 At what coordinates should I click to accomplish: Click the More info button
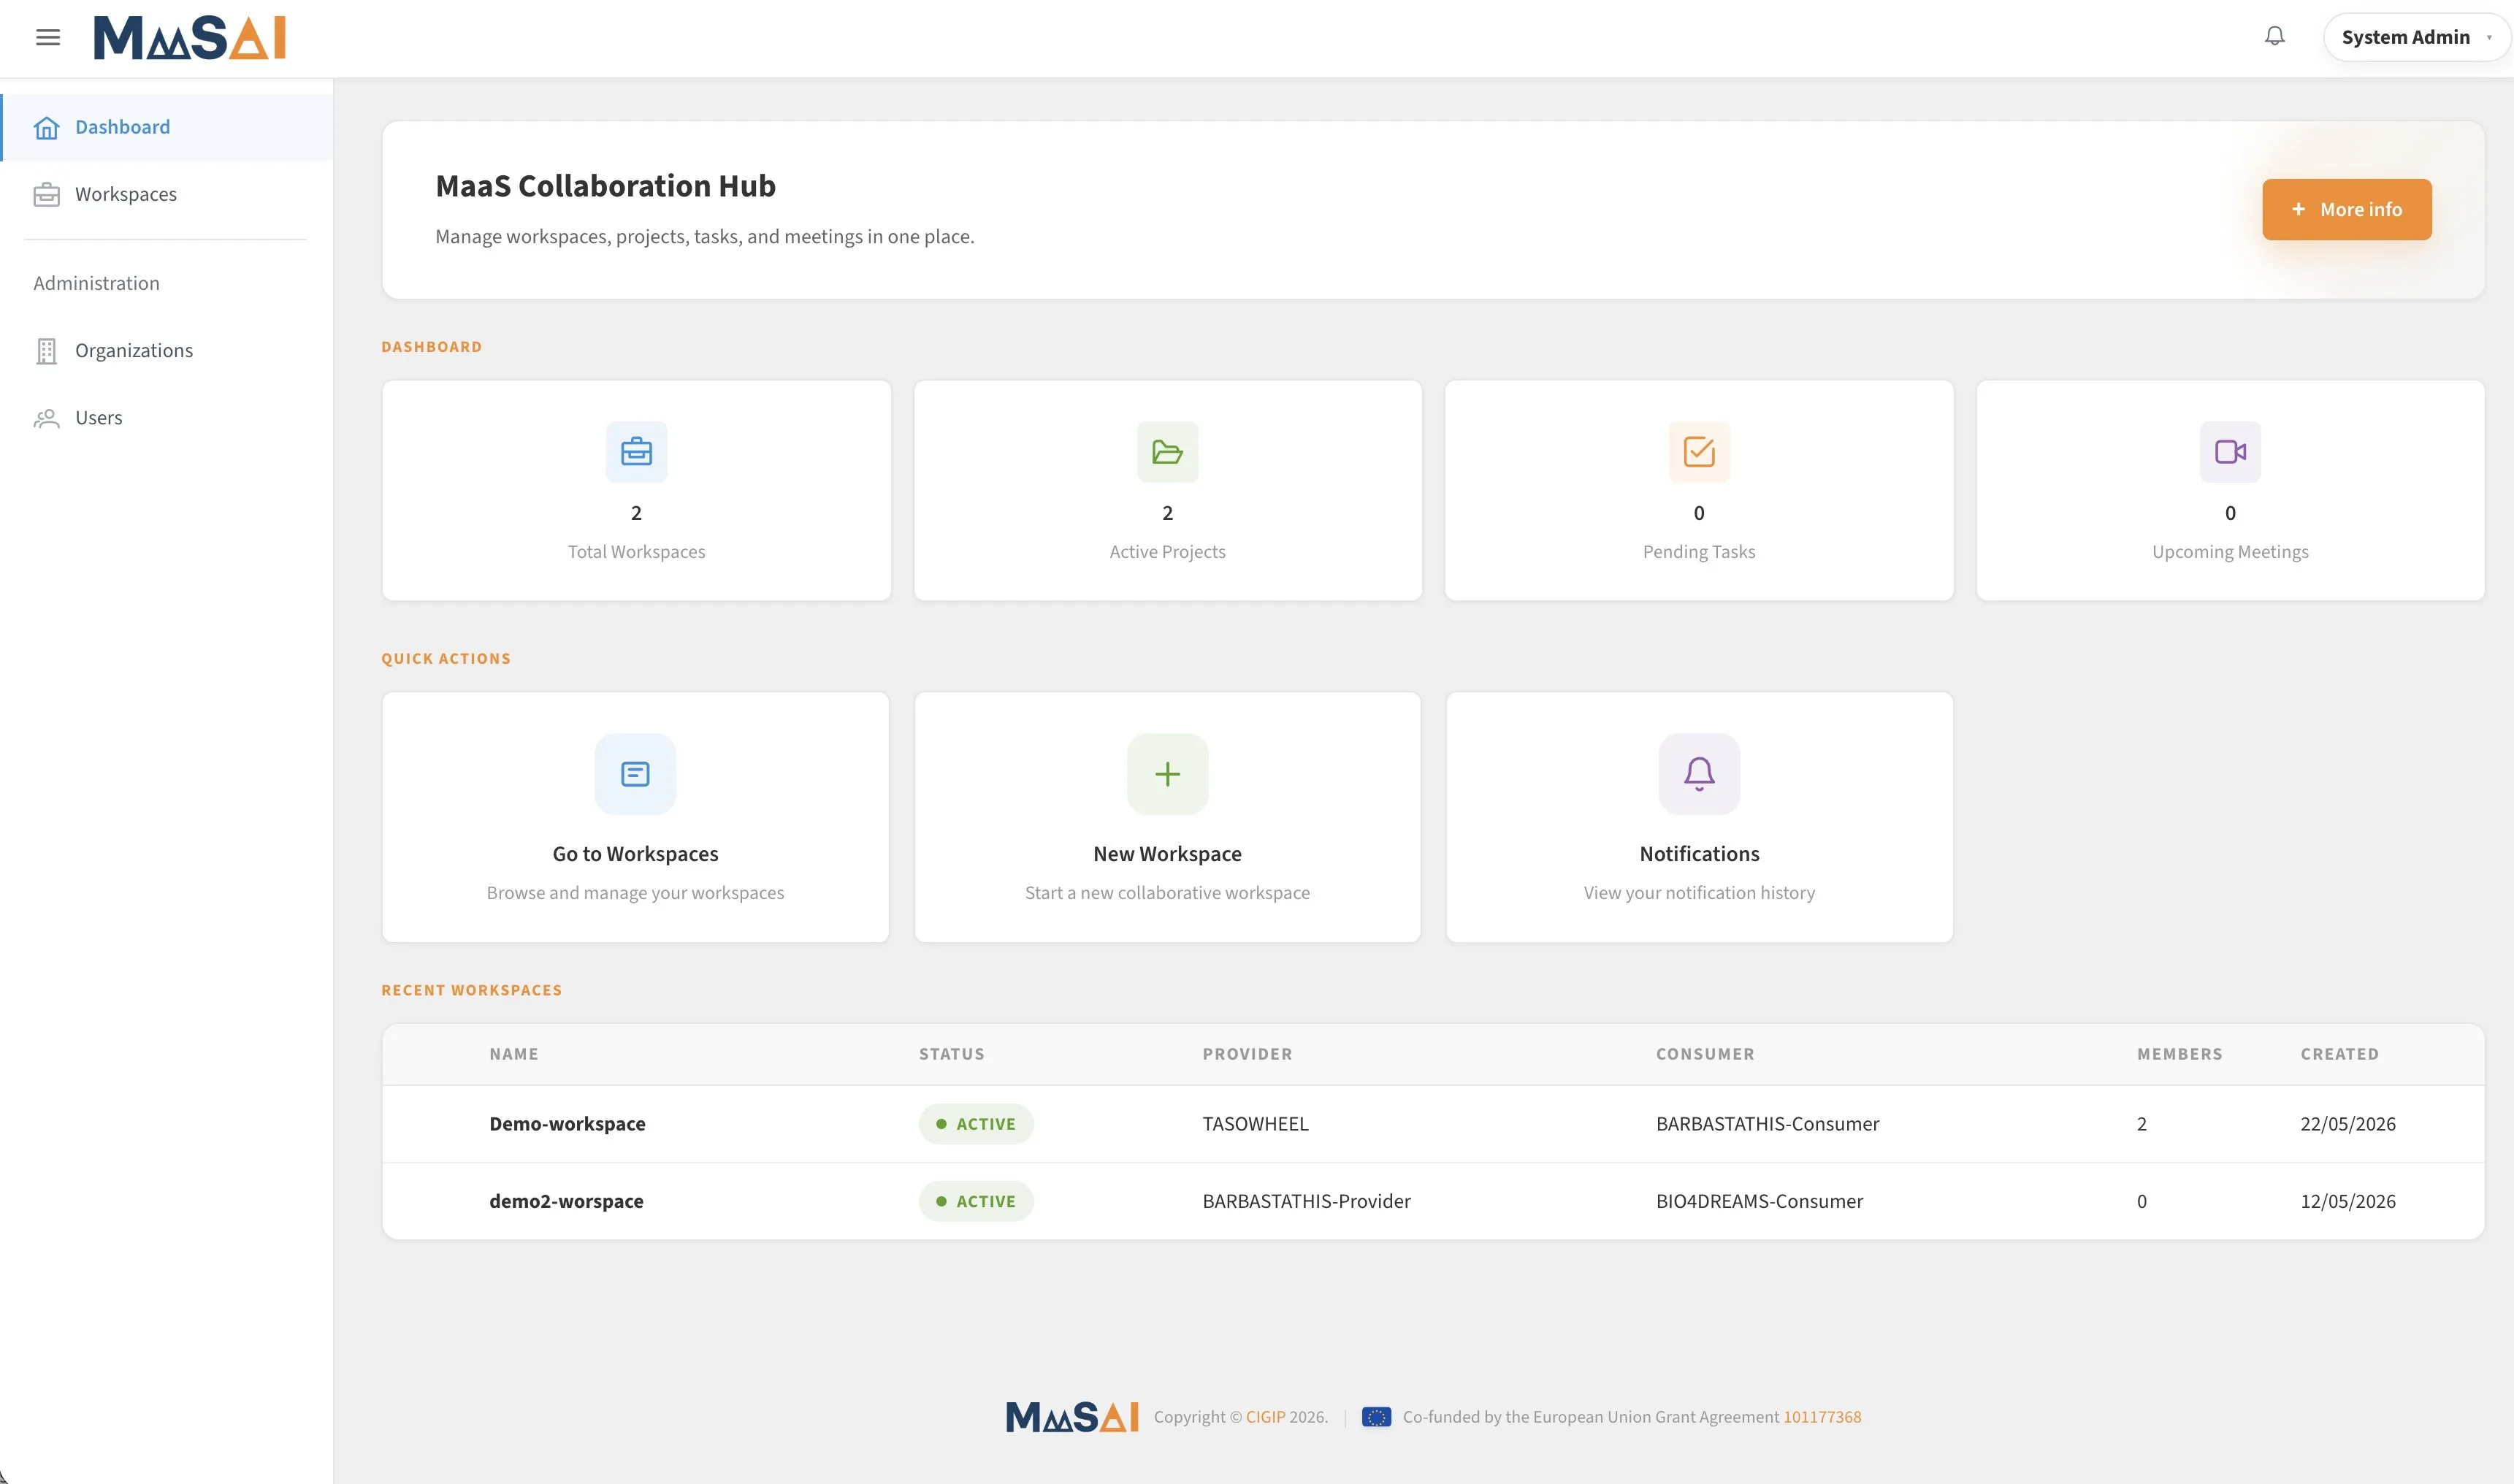pyautogui.click(x=2347, y=209)
